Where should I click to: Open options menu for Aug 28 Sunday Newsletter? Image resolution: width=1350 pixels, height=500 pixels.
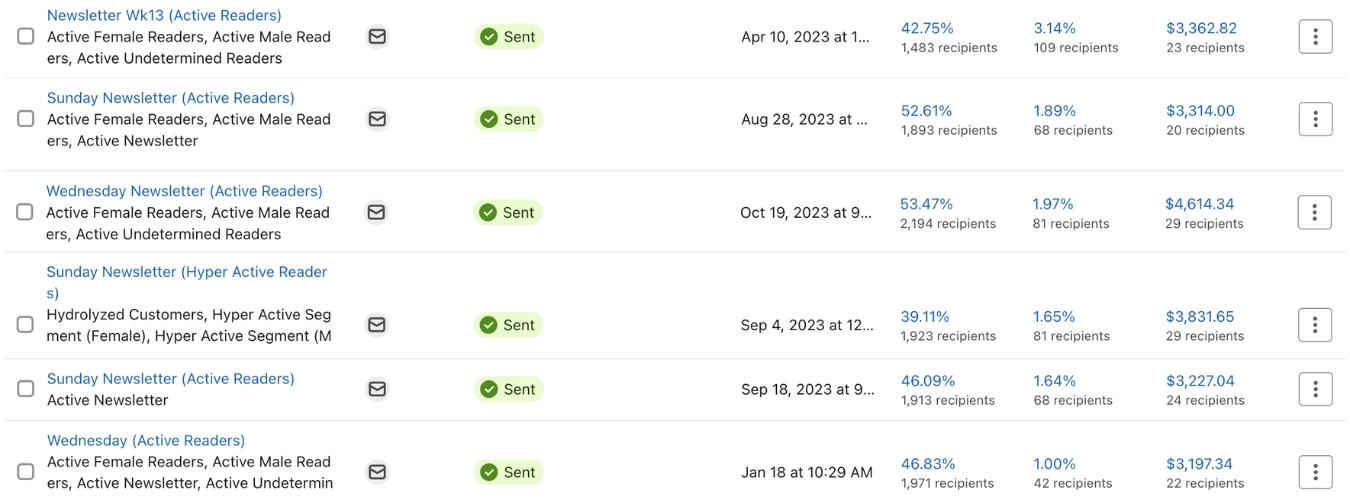[x=1315, y=119]
